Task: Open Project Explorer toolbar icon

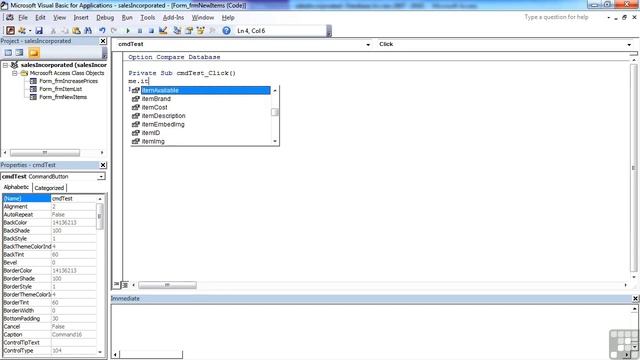Action: [177, 31]
